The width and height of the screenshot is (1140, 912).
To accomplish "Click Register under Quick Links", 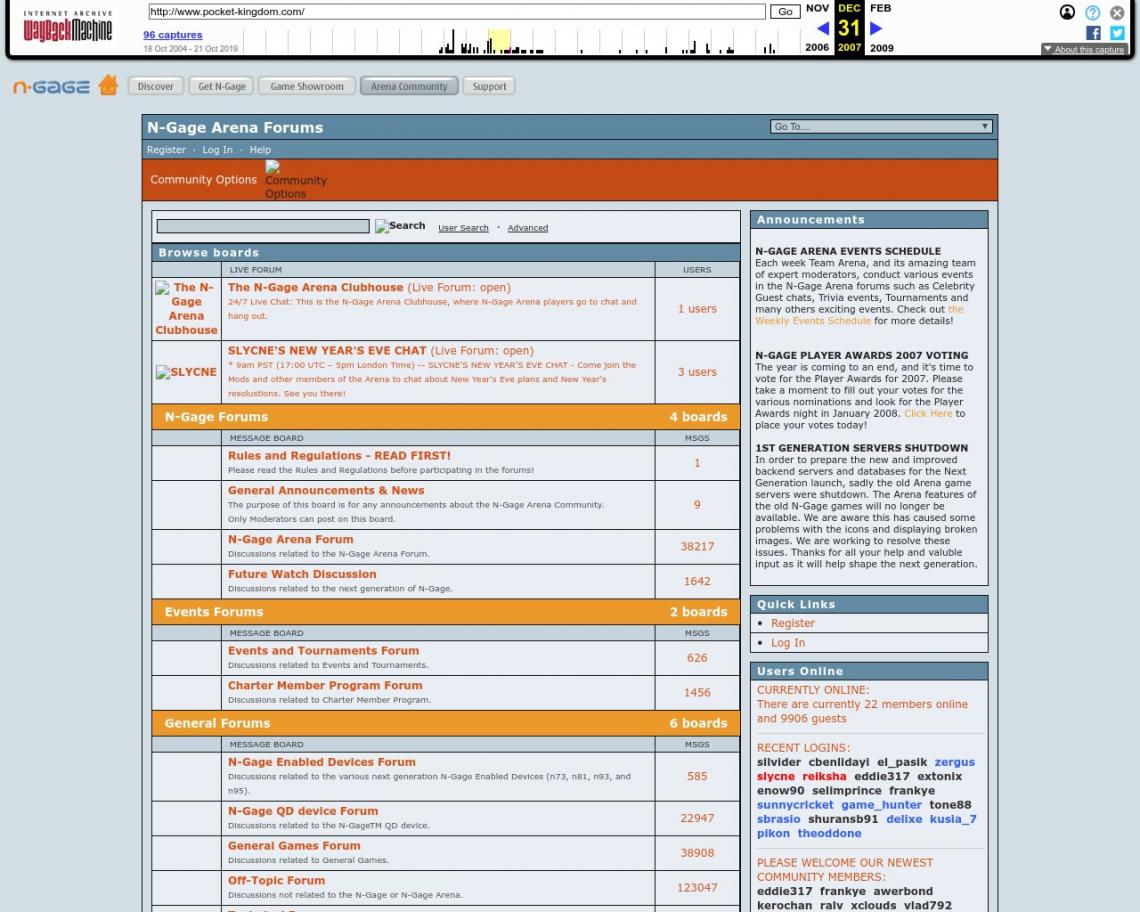I will pyautogui.click(x=793, y=623).
